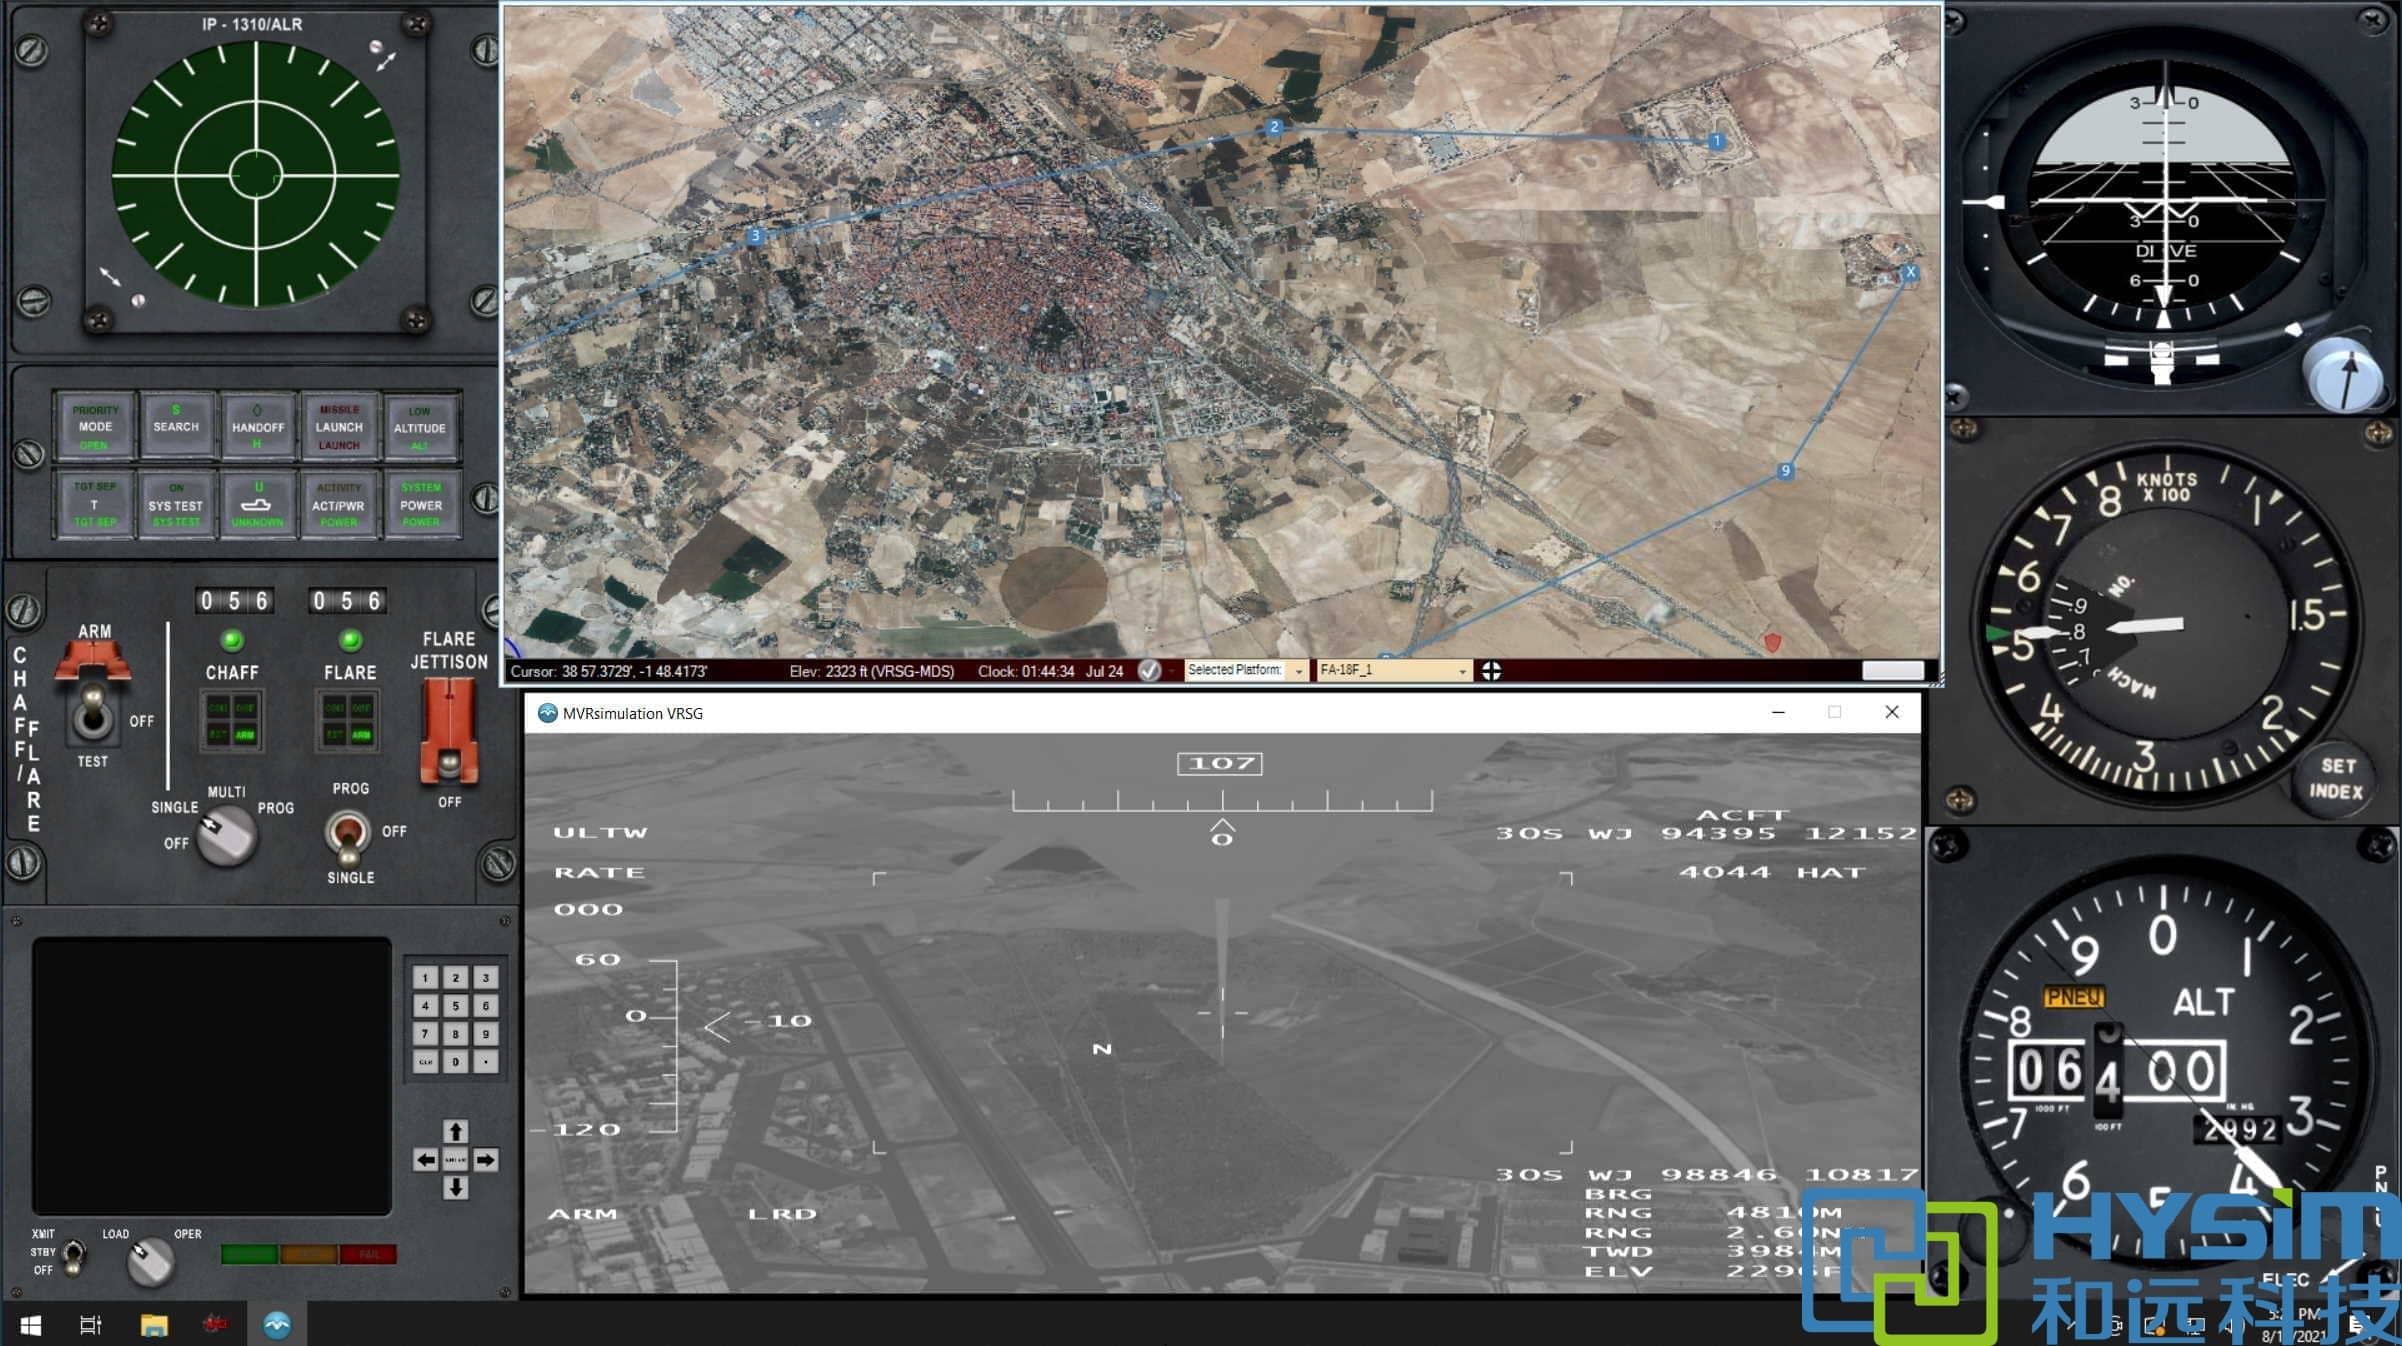Click the crosshair center-on-platform icon
Screen dimensions: 2402x1346
(x=1491, y=671)
